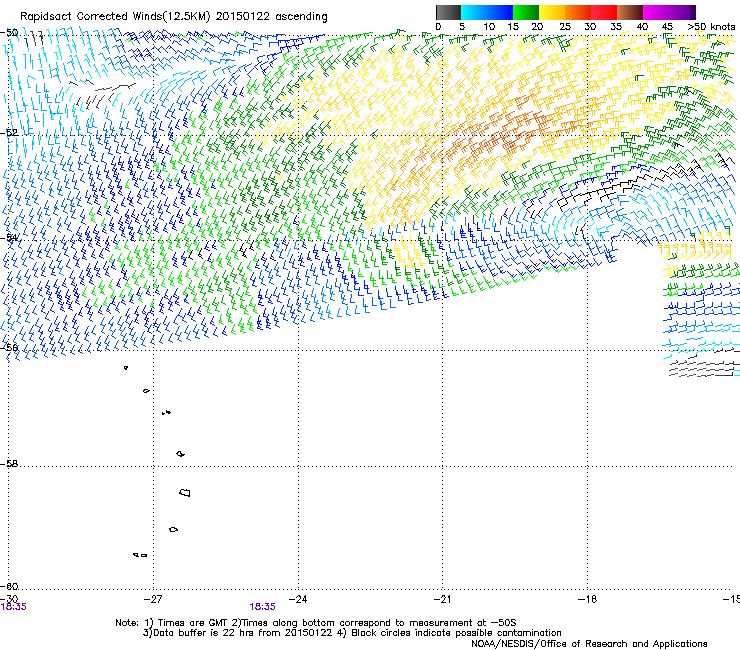Select the green 15-20 knots legend segment
Screen dimensions: 740x650
tap(526, 12)
